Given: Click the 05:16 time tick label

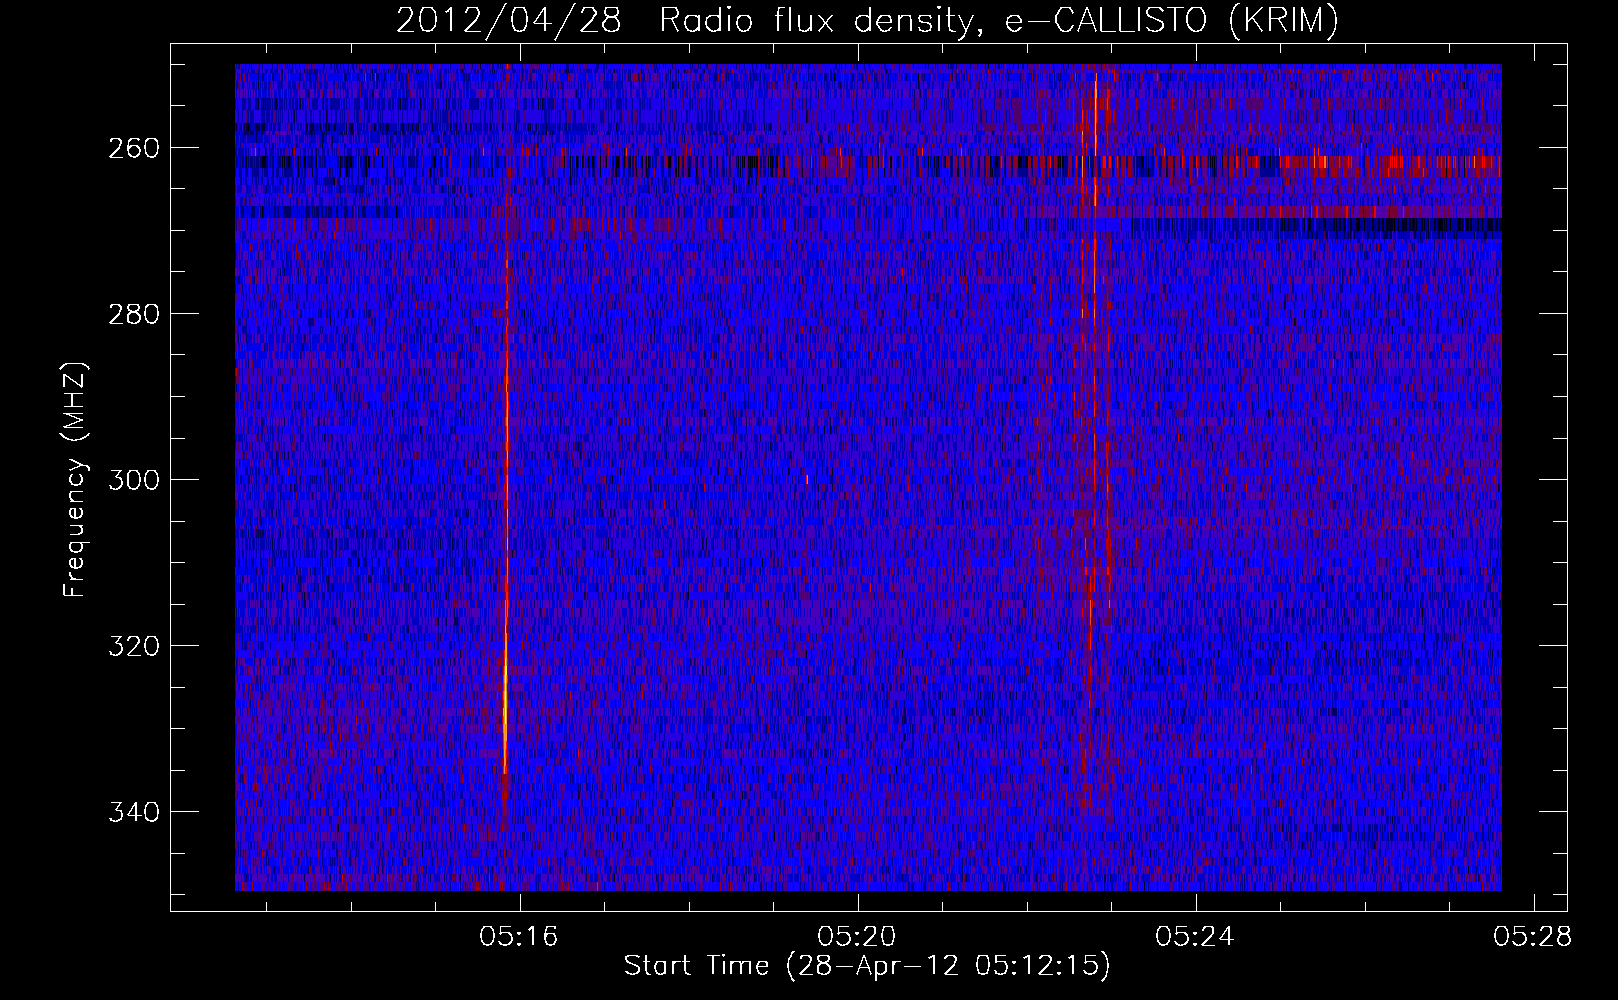Looking at the screenshot, I should [519, 937].
